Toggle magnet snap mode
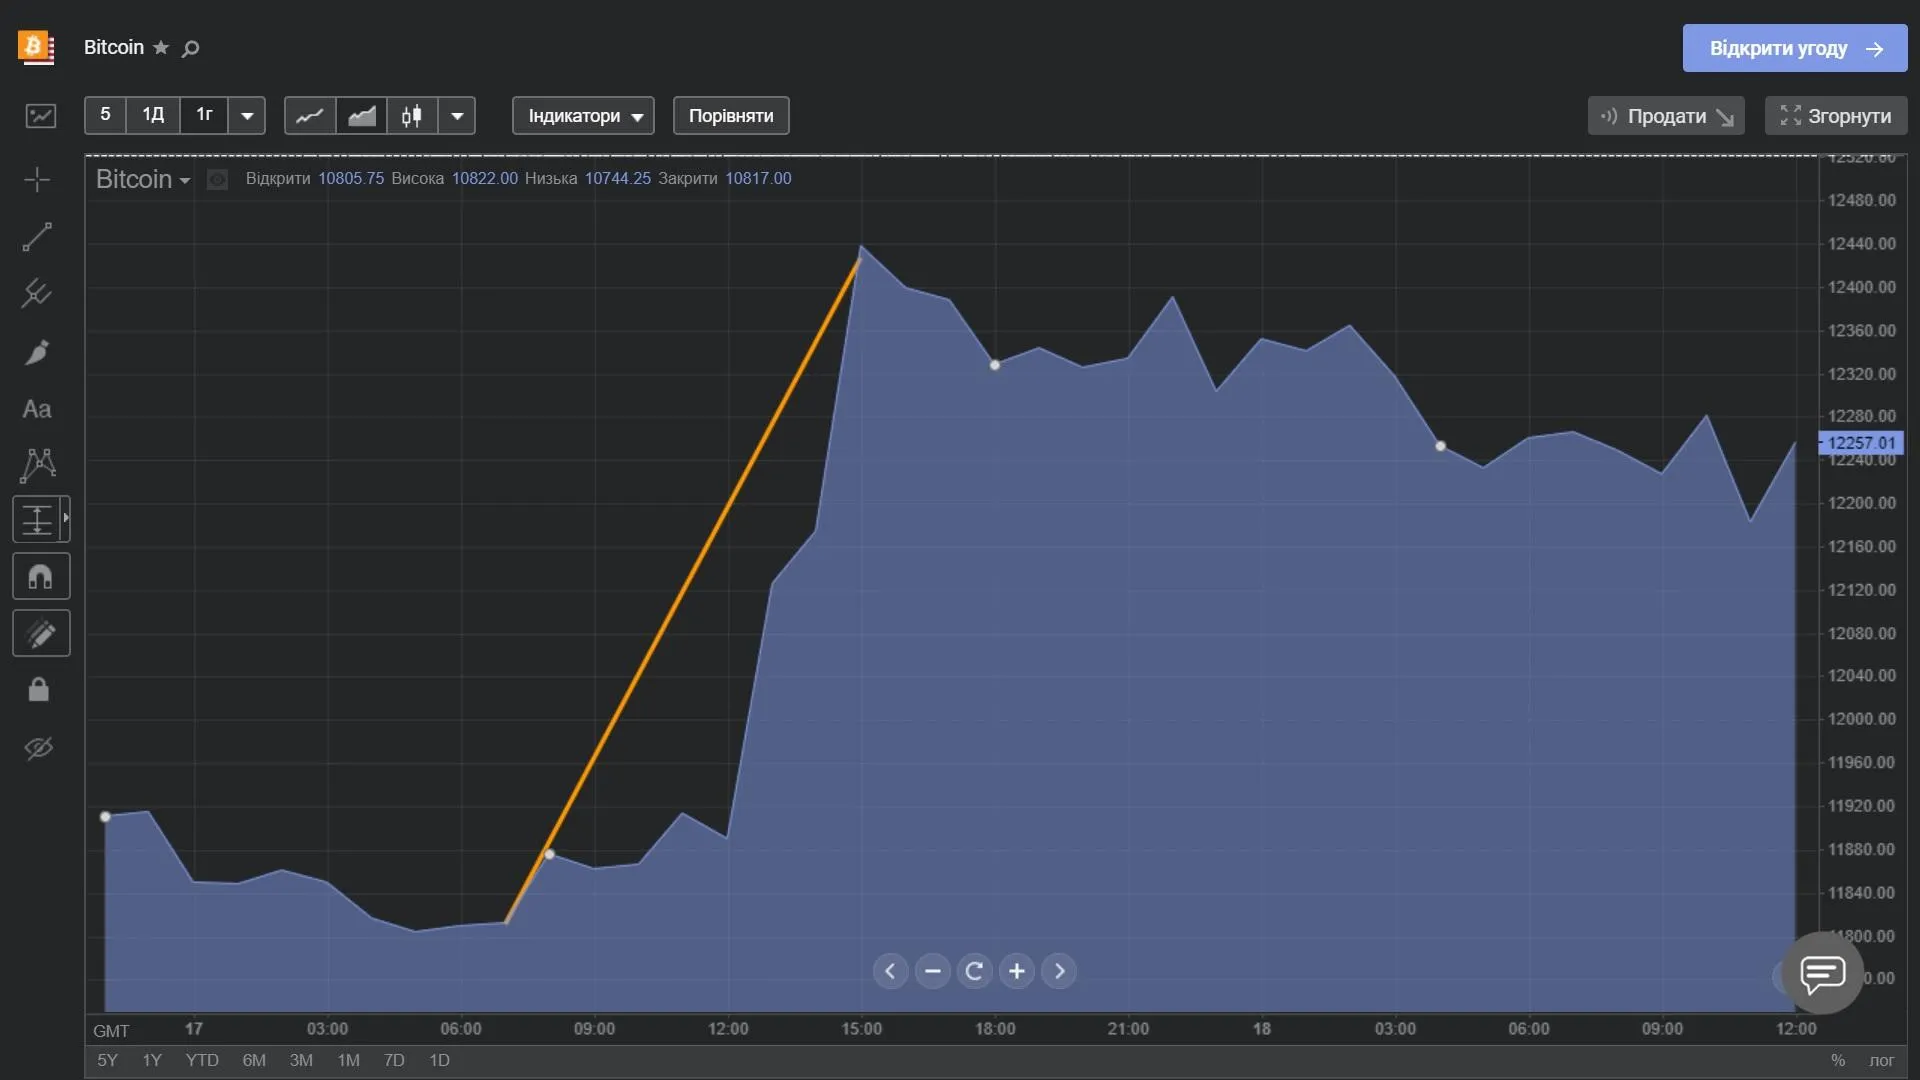Image resolution: width=1920 pixels, height=1080 pixels. [41, 576]
